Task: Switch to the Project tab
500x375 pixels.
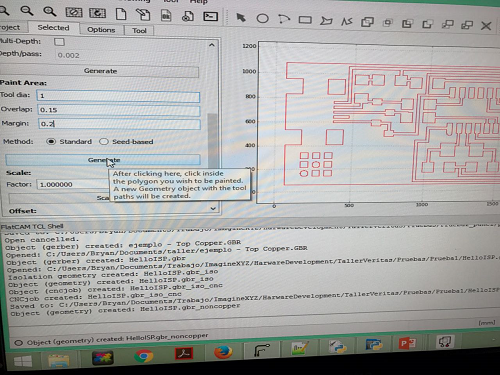Action: 10,27
